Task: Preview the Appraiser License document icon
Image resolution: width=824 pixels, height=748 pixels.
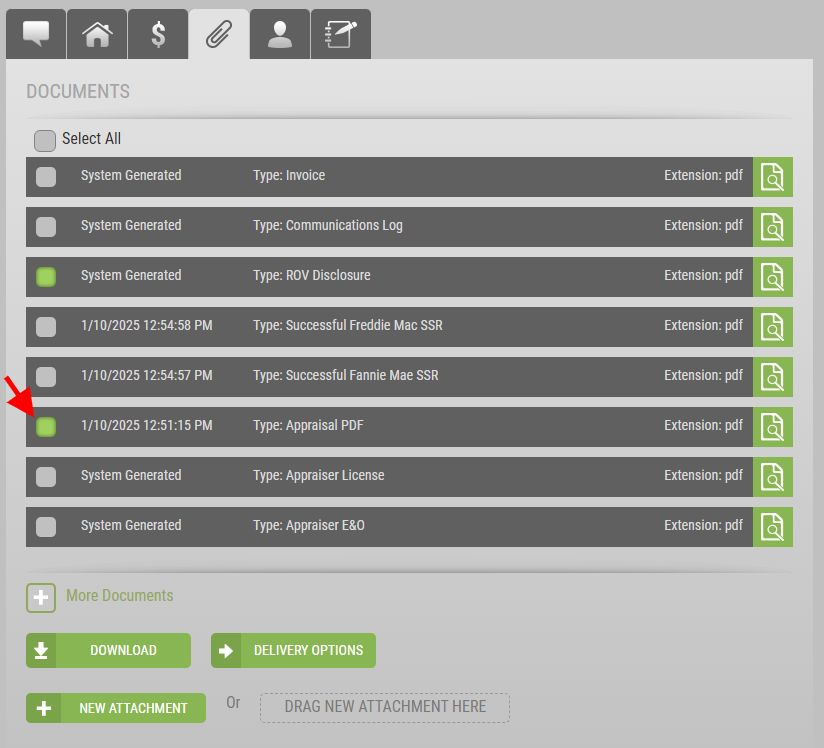Action: 772,476
